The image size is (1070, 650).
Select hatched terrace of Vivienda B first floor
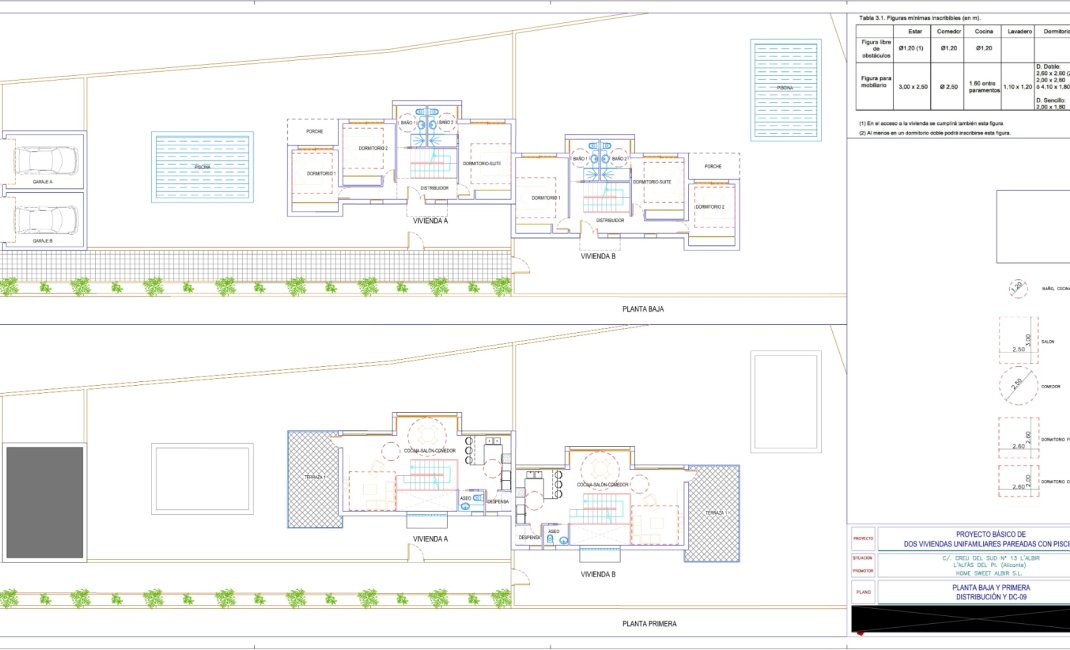pos(712,514)
